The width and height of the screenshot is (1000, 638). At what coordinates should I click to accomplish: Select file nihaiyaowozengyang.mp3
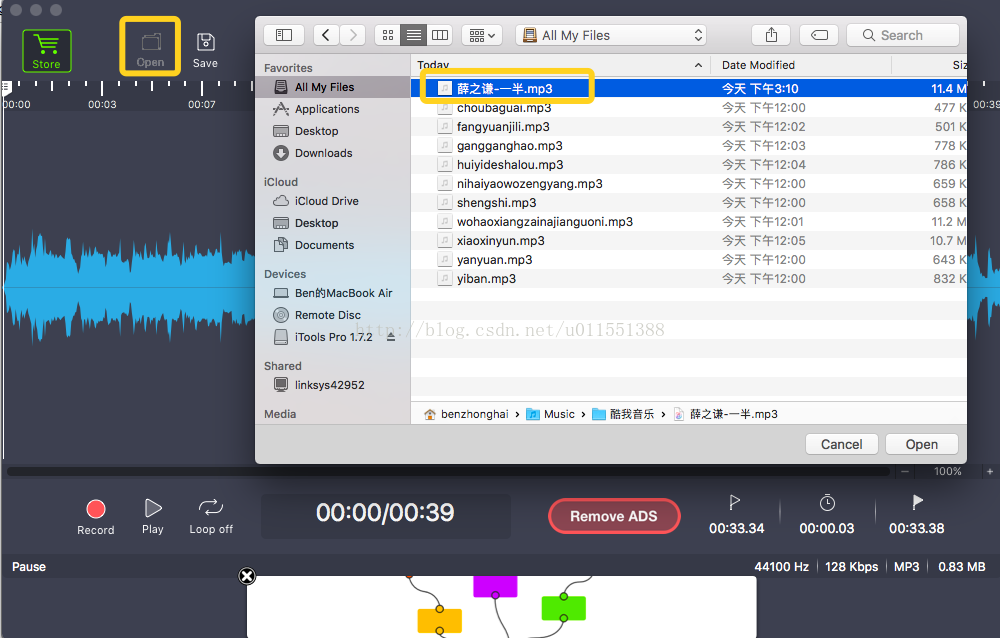pyautogui.click(x=689, y=184)
